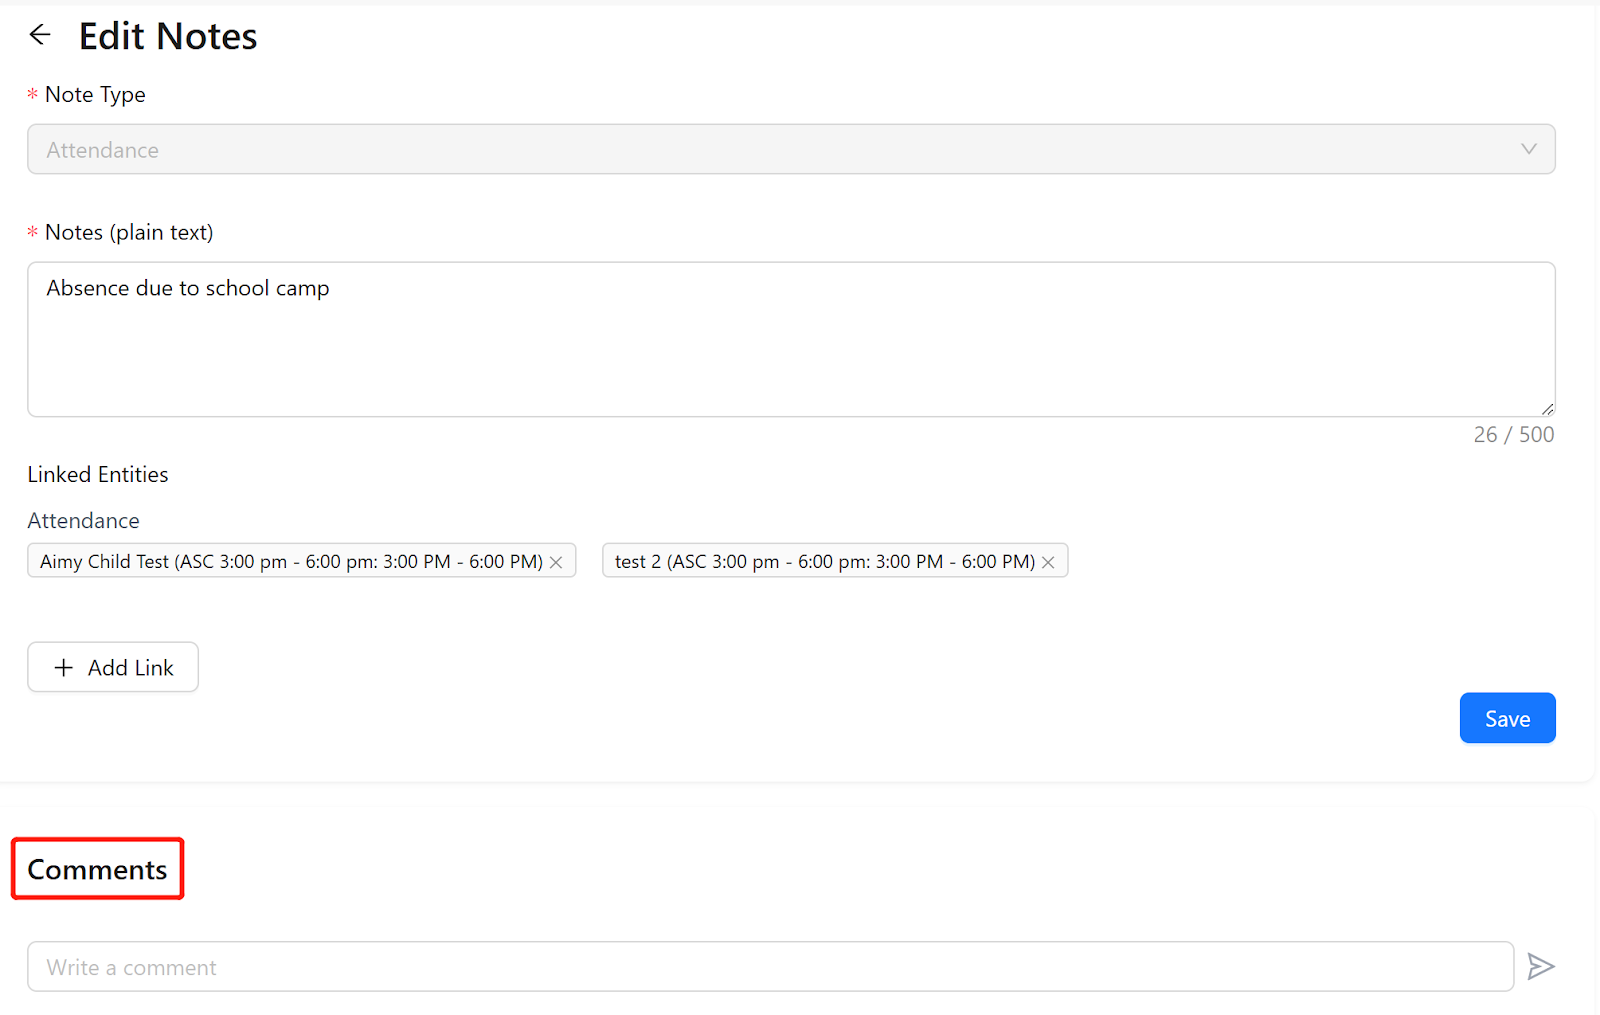Click into the Notes plain text area
The width and height of the screenshot is (1600, 1015).
click(x=790, y=339)
